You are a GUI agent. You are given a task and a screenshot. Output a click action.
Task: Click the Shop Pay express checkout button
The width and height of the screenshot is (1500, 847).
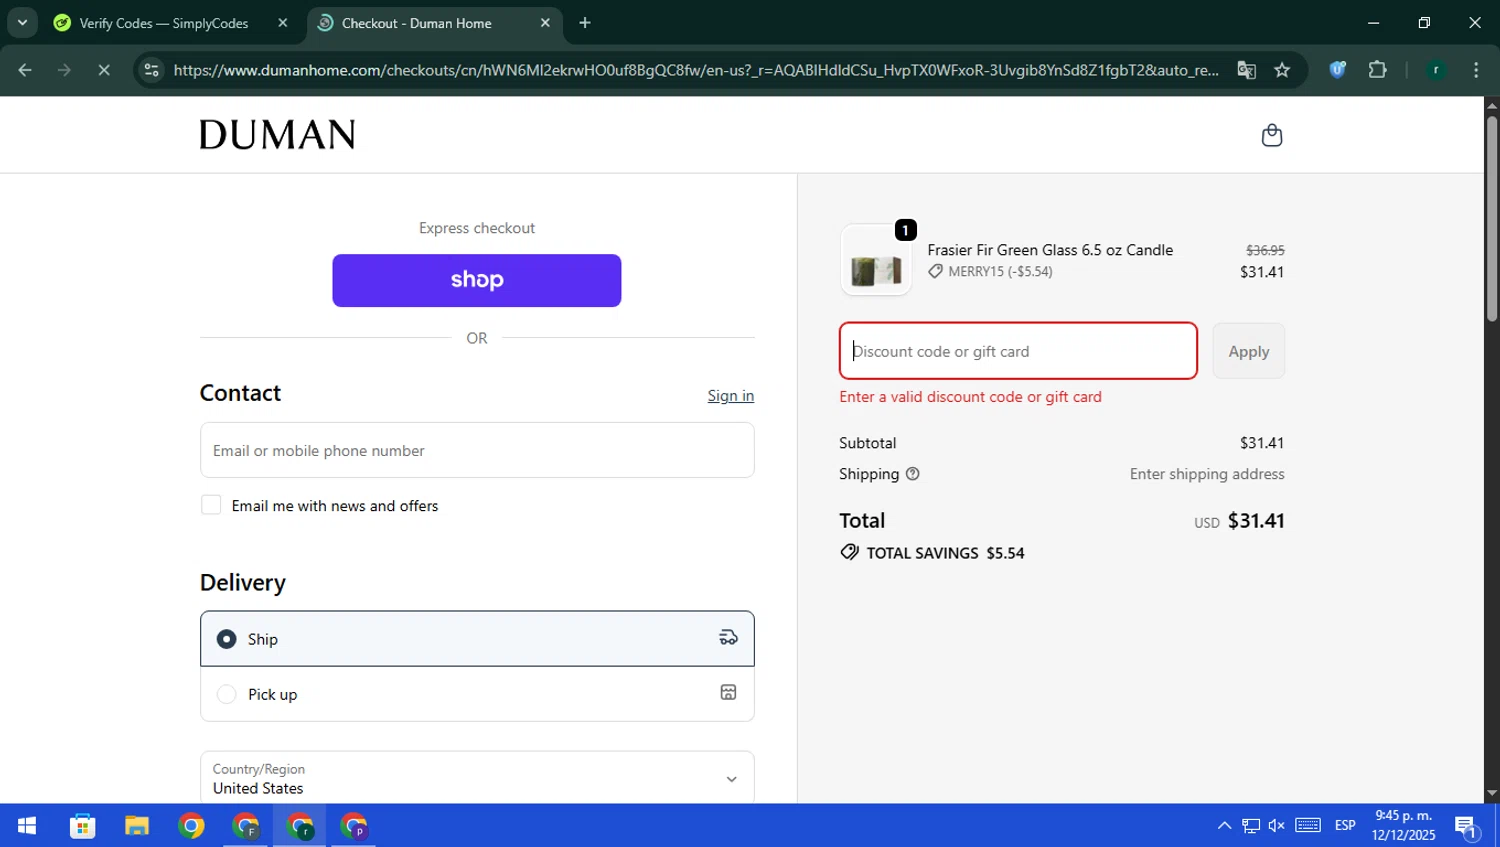pyautogui.click(x=477, y=280)
